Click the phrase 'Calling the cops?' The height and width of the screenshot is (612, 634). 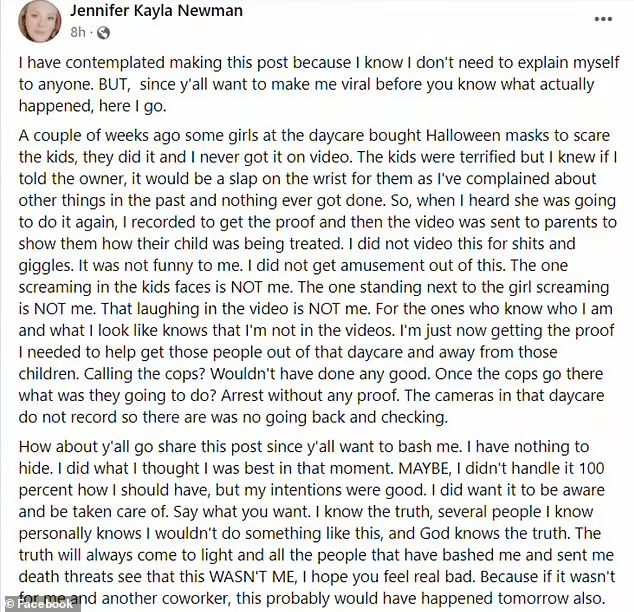145,374
